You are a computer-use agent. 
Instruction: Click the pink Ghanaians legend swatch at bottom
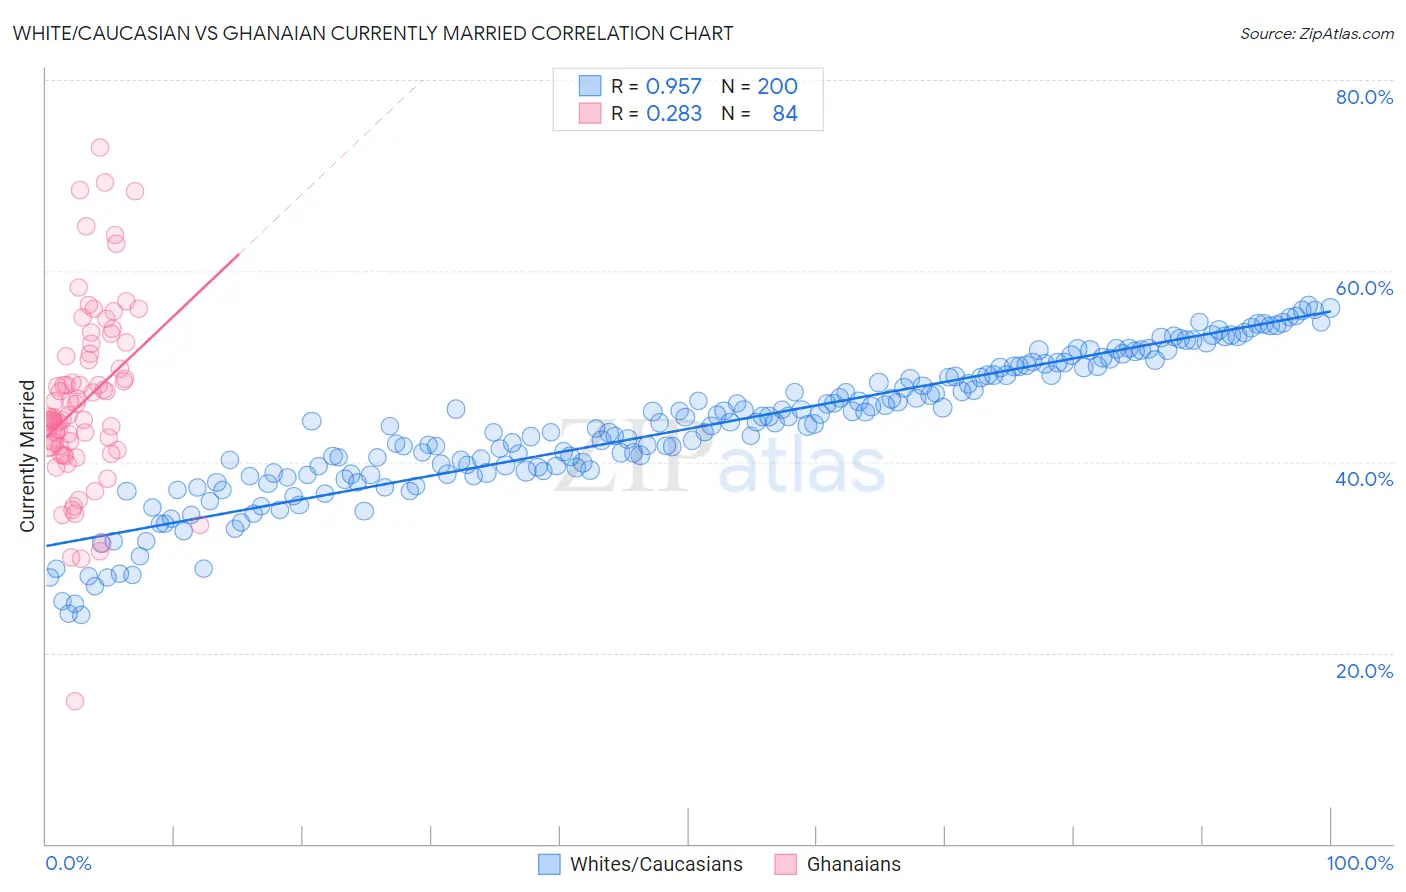tap(785, 864)
